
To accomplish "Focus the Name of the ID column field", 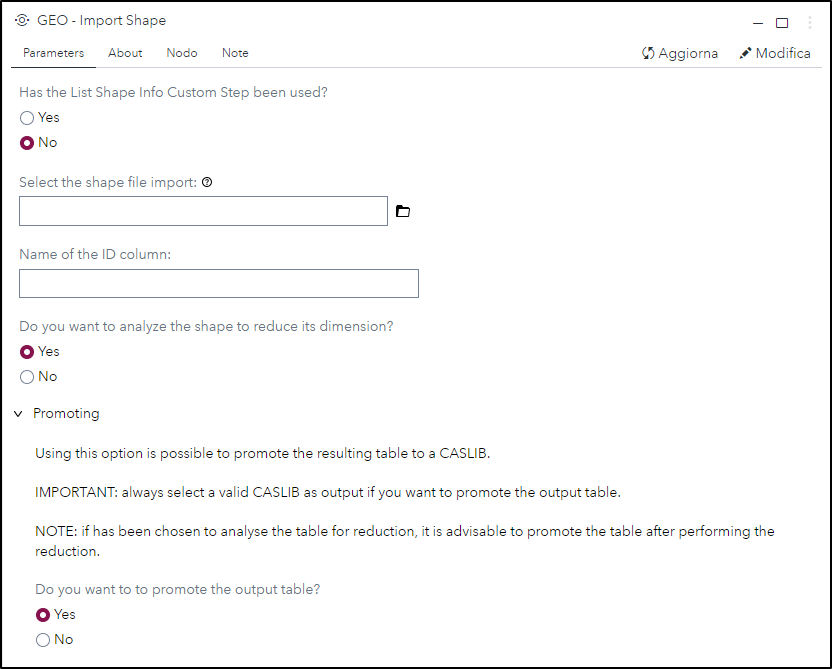I will pyautogui.click(x=219, y=283).
